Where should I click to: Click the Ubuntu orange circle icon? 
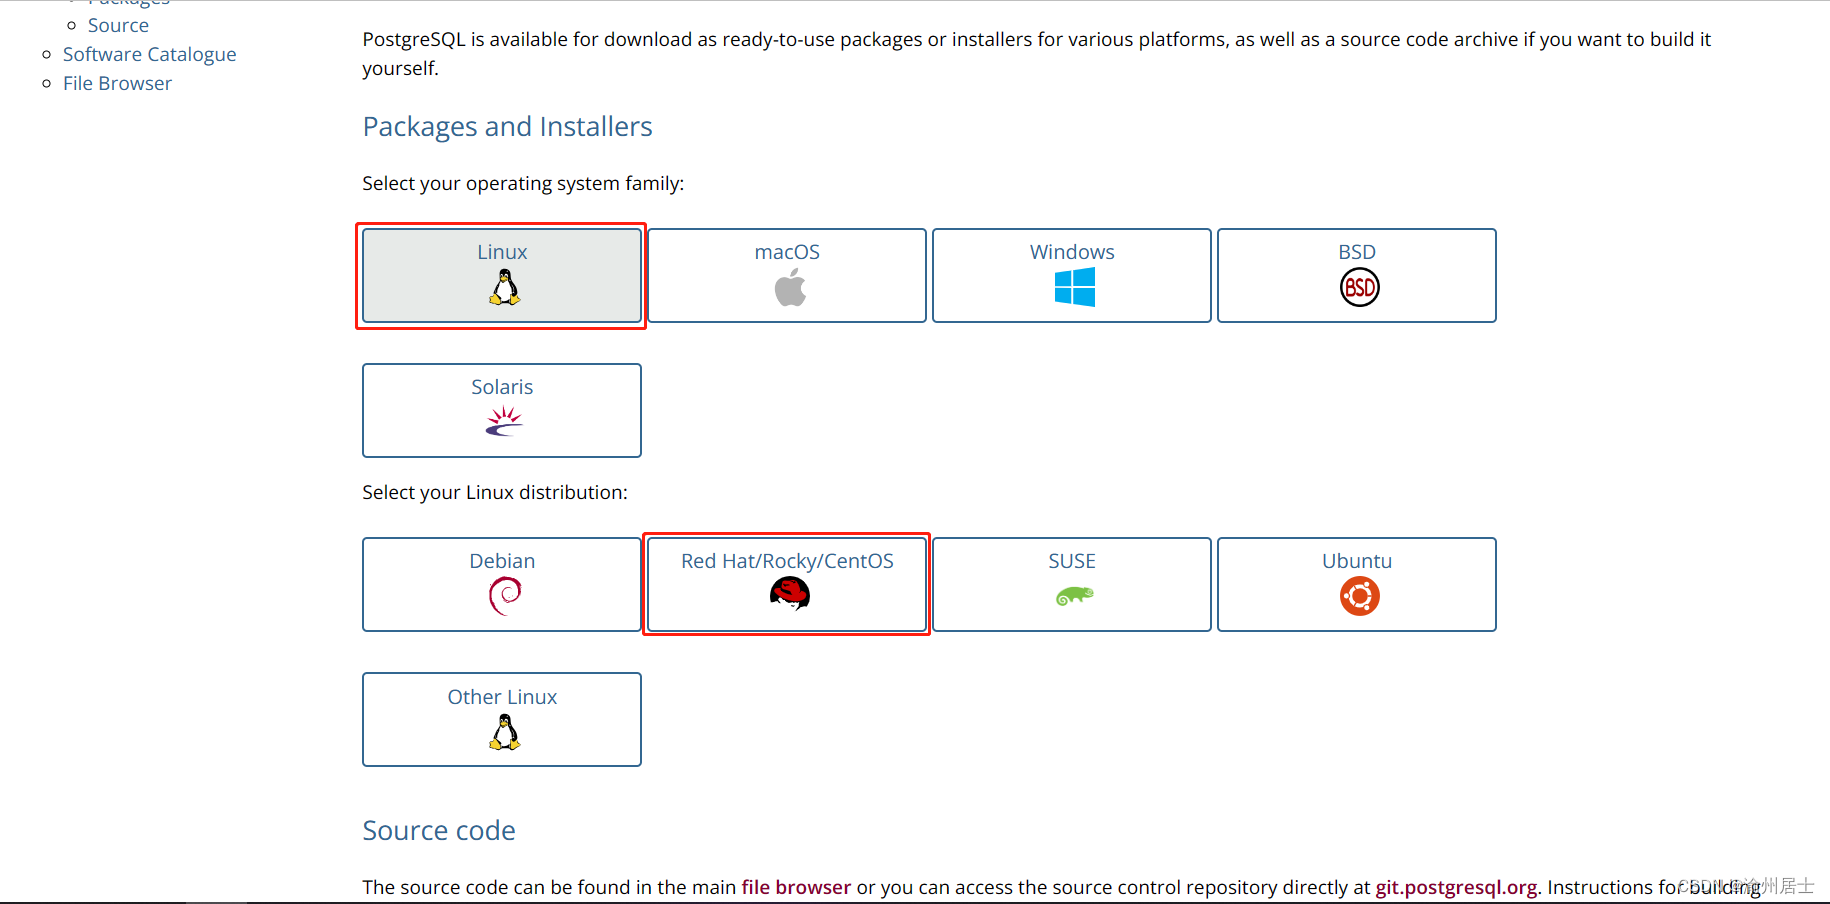pos(1360,596)
